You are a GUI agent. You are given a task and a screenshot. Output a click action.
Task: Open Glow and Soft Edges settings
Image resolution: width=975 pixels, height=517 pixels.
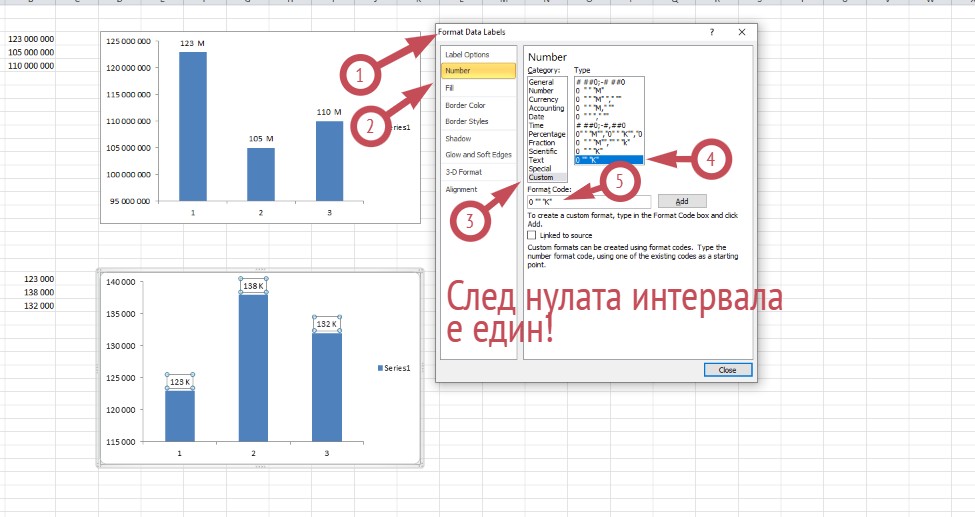(x=478, y=154)
